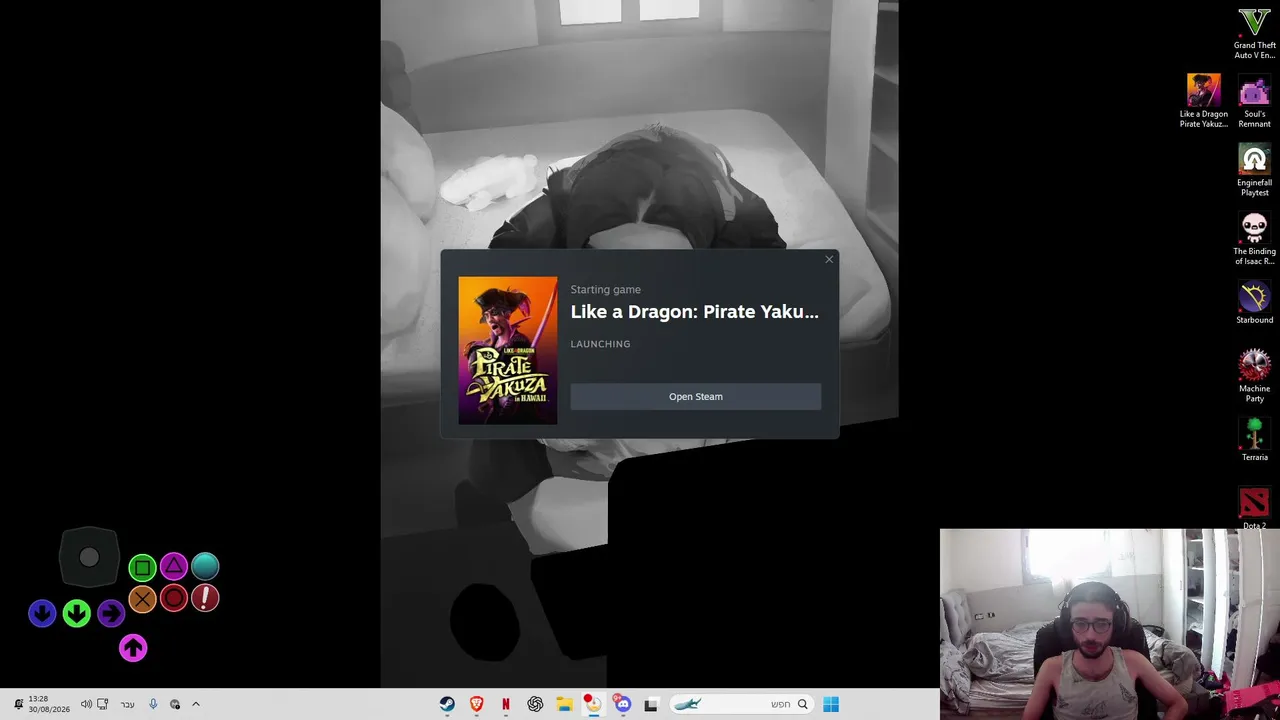1280x720 pixels.
Task: Open the network tray icon
Action: [103, 704]
